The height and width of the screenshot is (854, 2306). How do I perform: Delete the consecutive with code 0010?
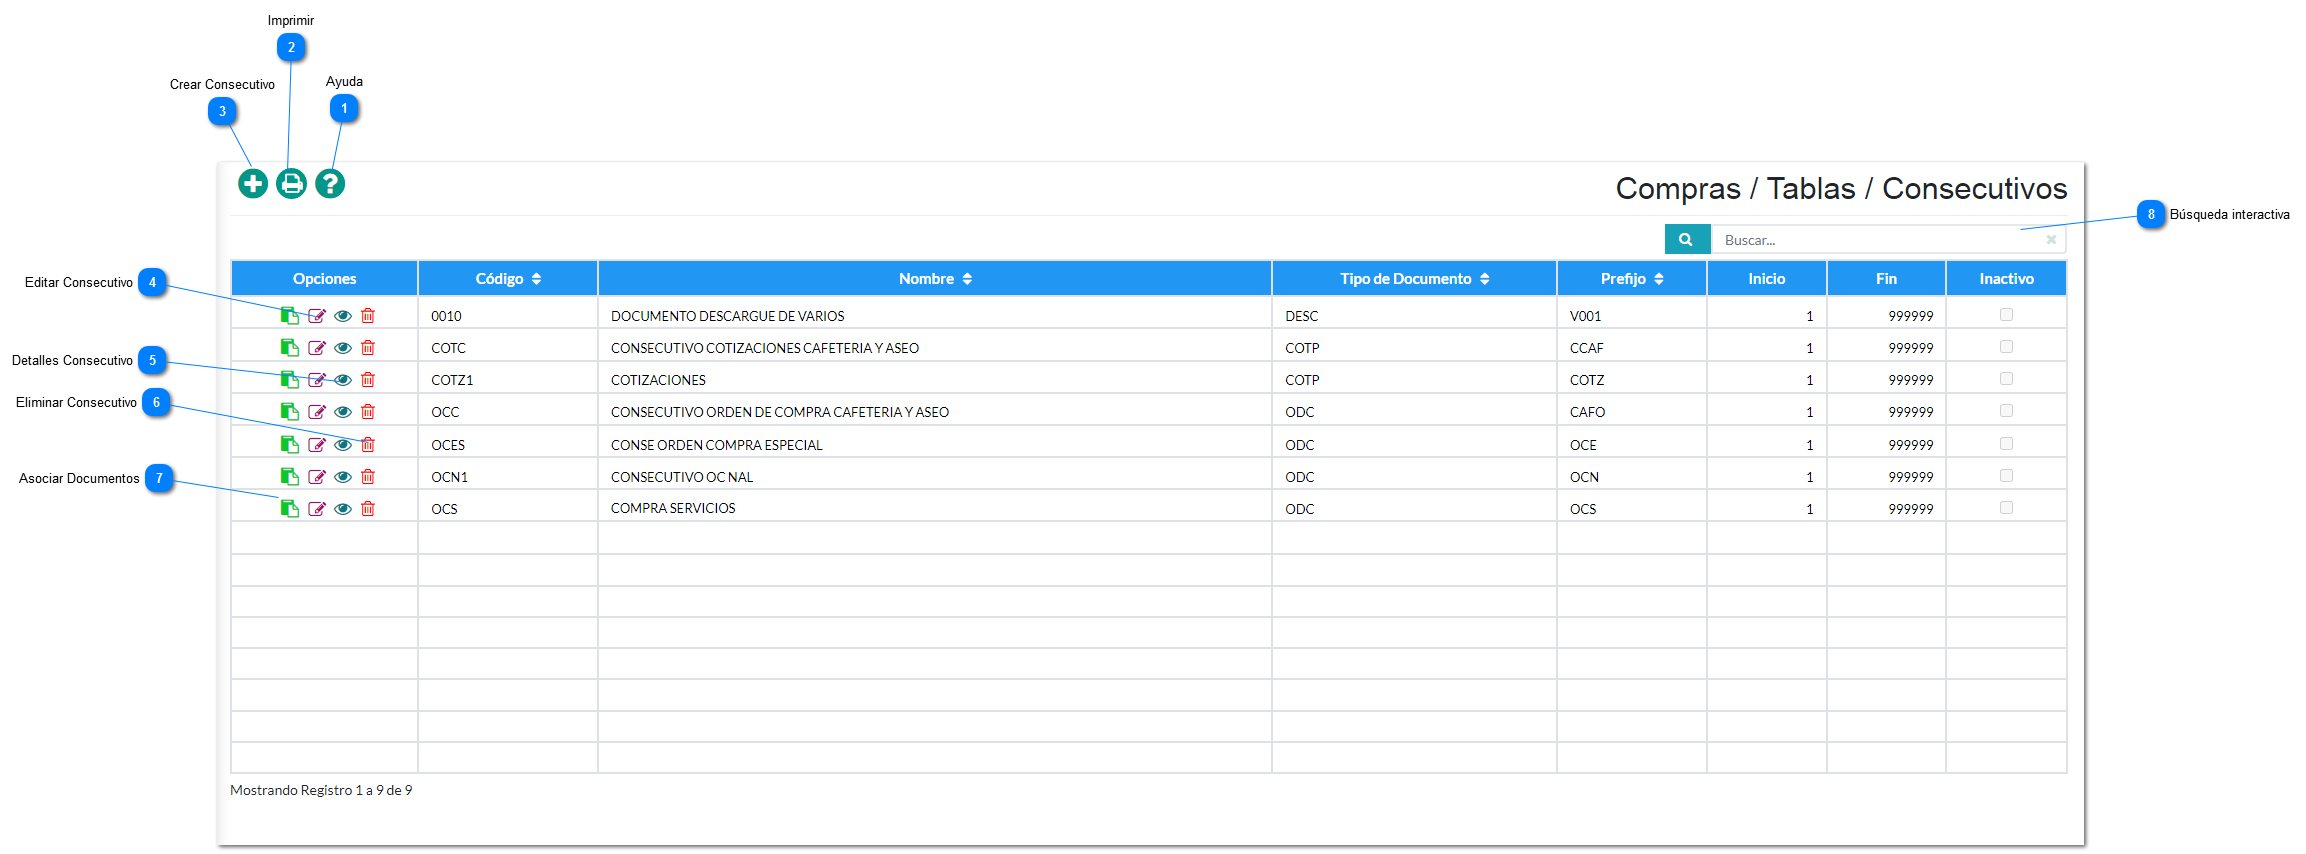pos(368,316)
